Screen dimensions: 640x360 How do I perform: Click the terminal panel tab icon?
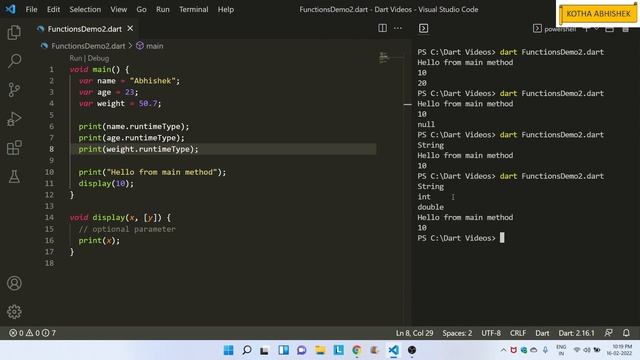pos(424,28)
